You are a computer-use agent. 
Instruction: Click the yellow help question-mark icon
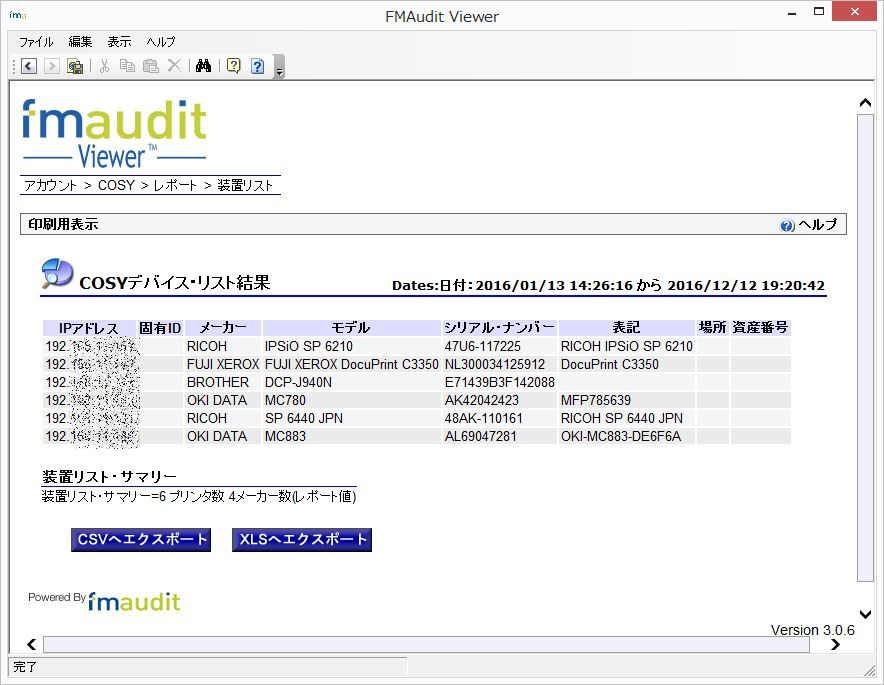pyautogui.click(x=233, y=66)
